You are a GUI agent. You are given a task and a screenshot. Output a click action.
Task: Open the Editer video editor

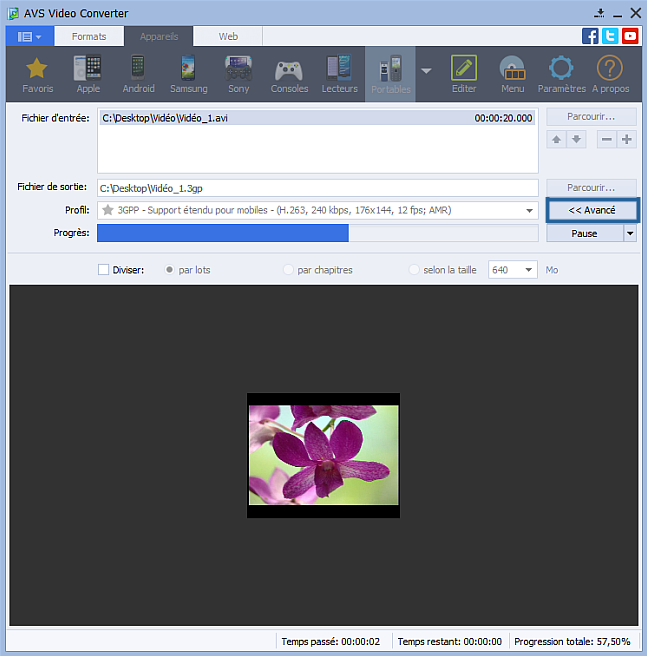(464, 74)
